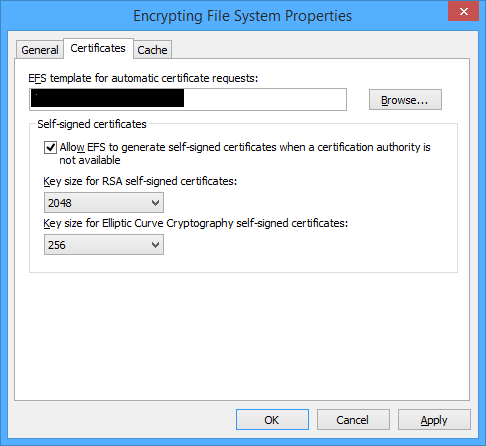The image size is (486, 446).
Task: Click the Apply button
Action: pyautogui.click(x=434, y=420)
